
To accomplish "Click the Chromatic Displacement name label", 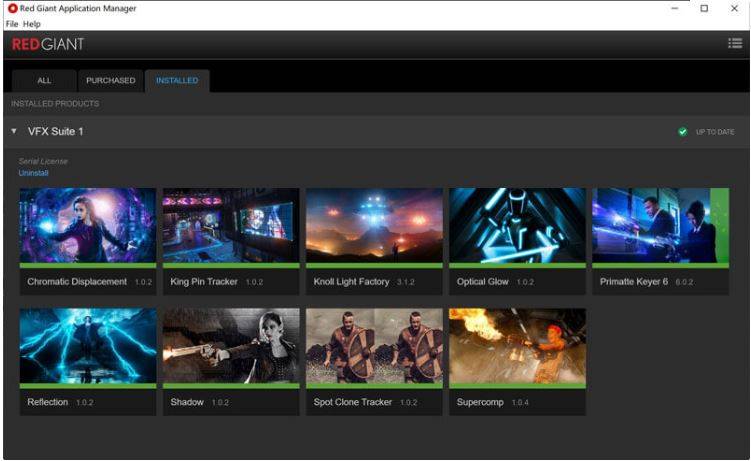I will tap(77, 281).
